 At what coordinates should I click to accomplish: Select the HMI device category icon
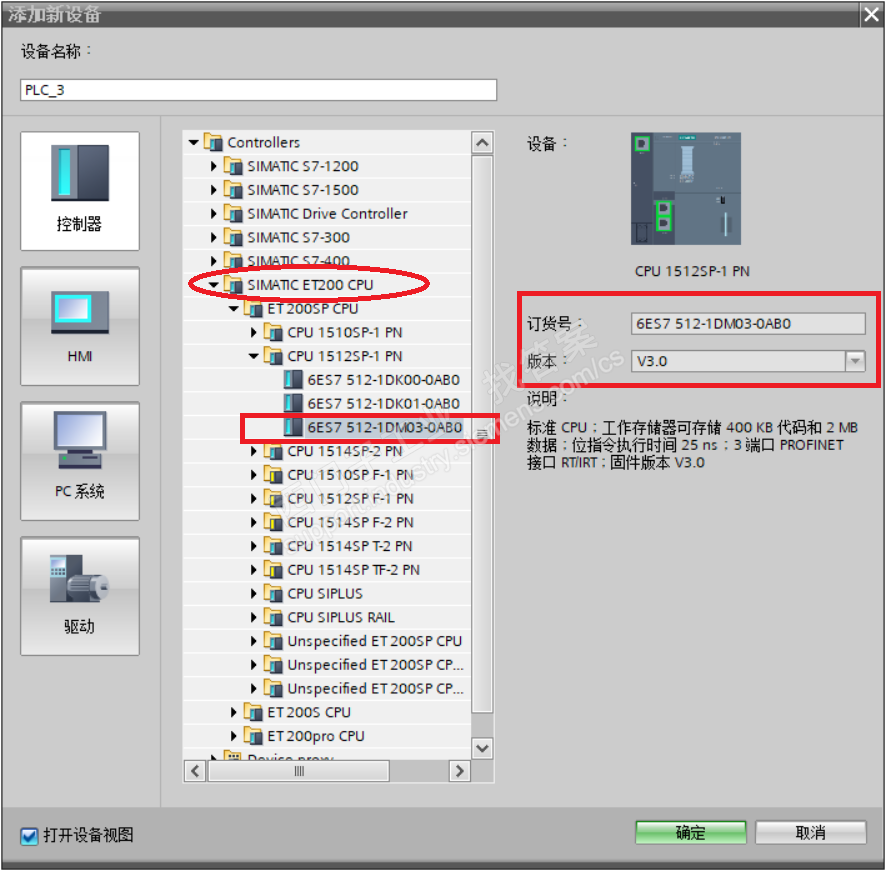click(x=80, y=326)
